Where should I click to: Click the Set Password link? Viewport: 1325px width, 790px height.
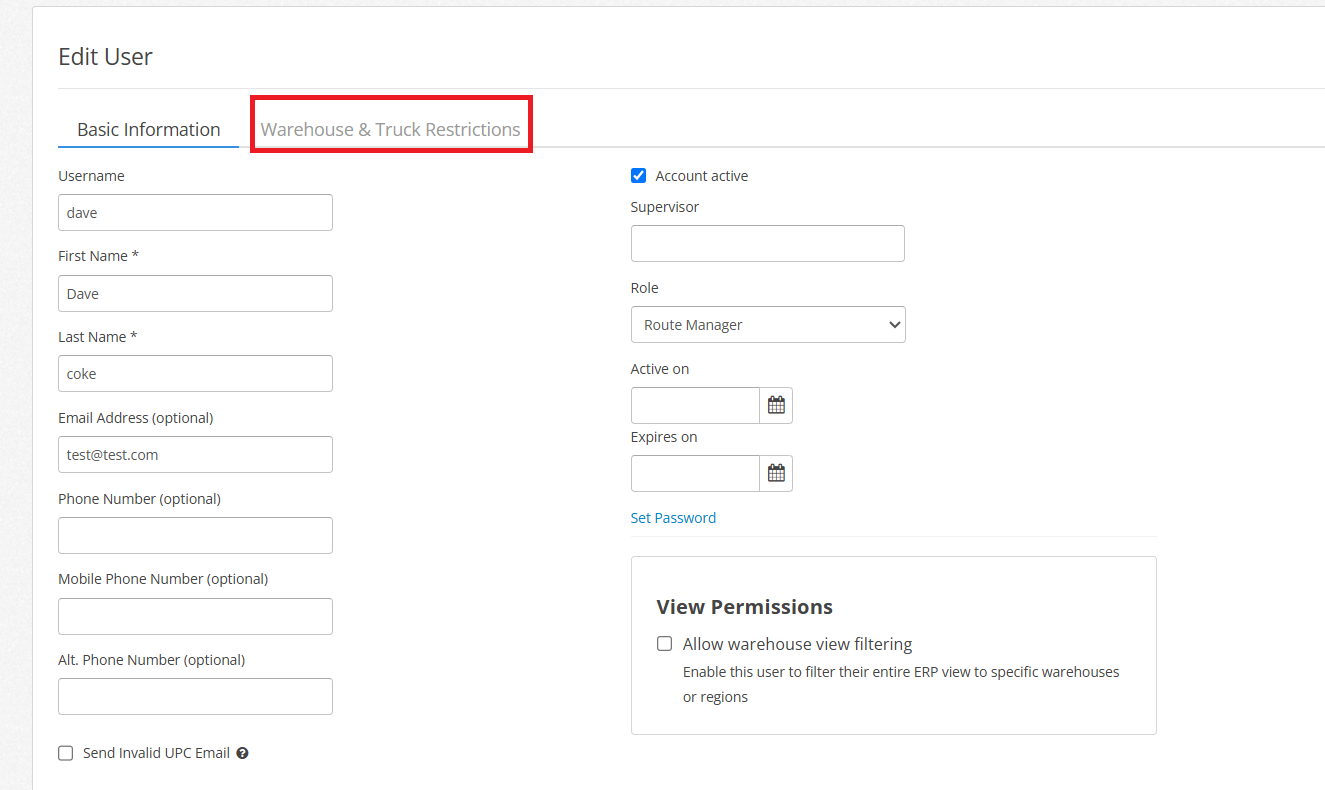673,518
